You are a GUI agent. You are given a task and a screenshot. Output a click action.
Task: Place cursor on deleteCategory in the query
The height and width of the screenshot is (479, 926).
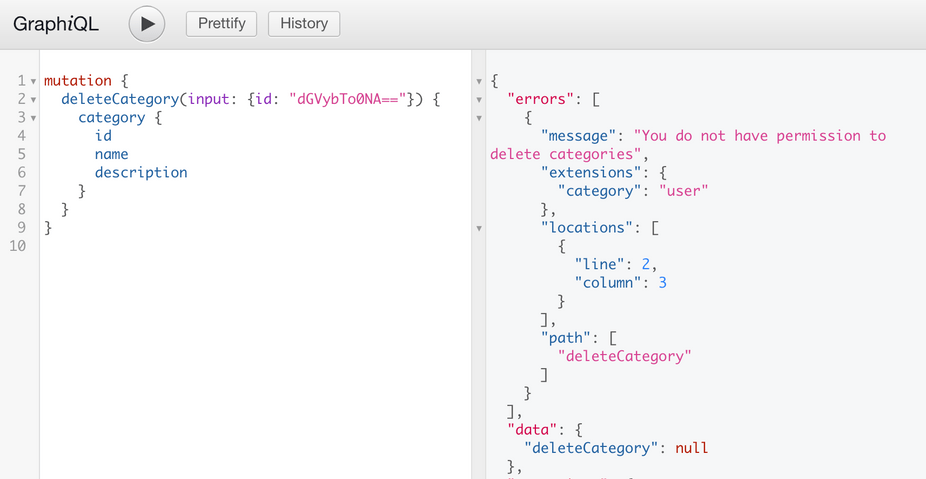(118, 99)
